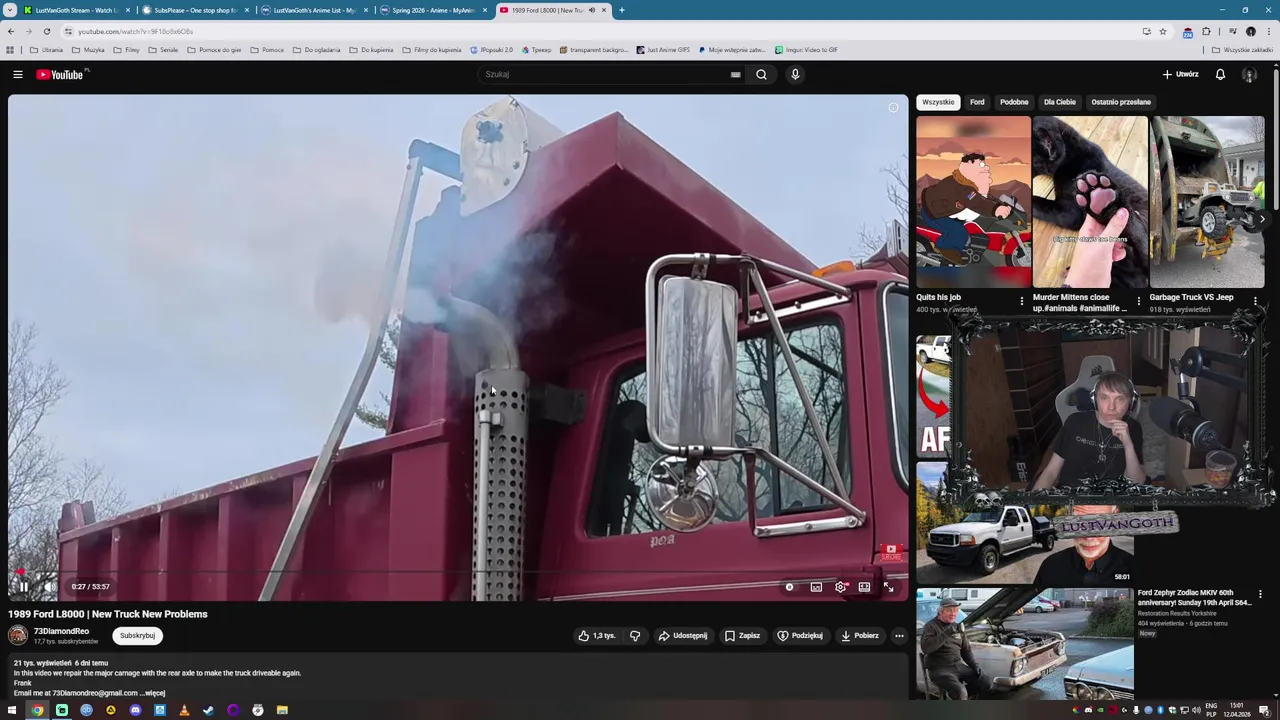The image size is (1280, 720).
Task: Click the Podziękuj thanks button
Action: (800, 635)
